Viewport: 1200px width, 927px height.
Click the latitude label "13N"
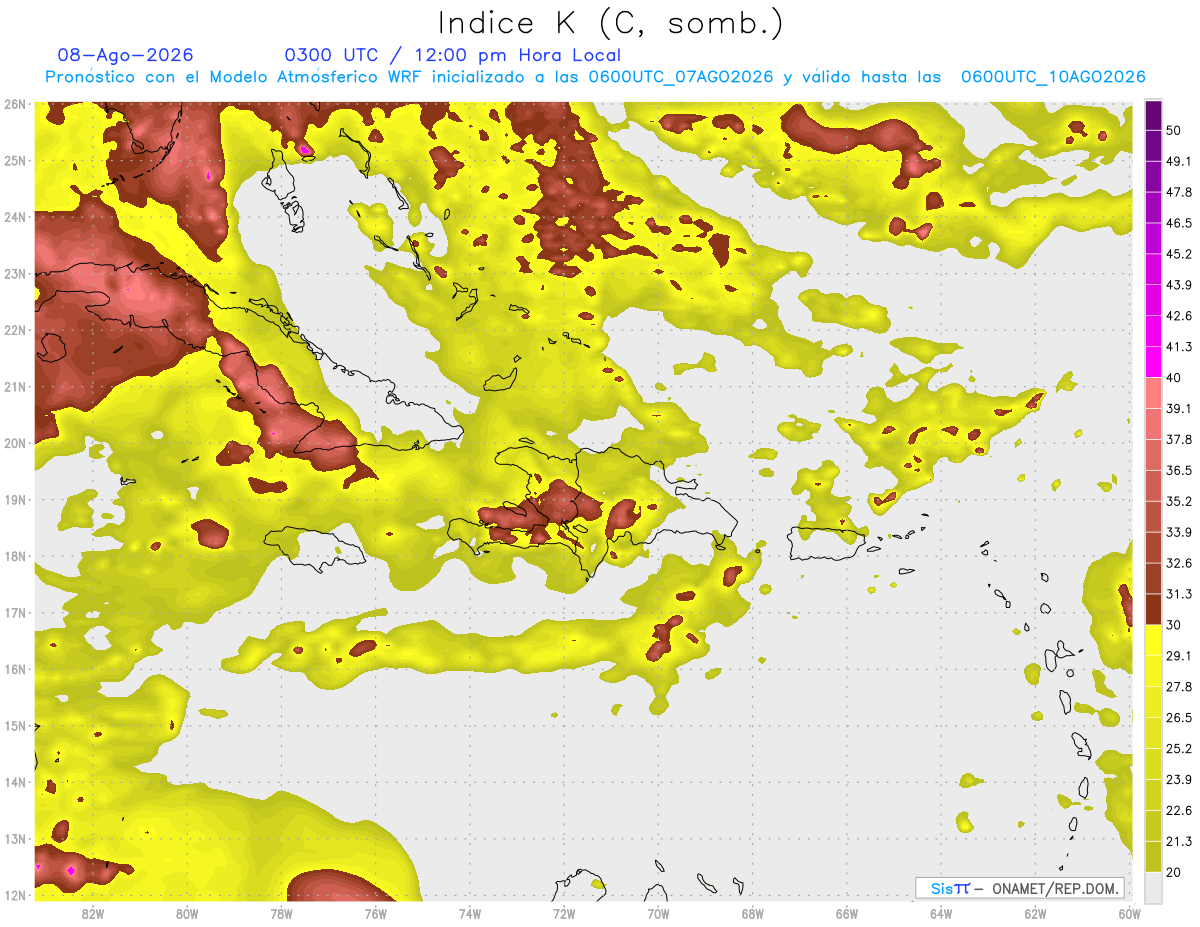click(x=14, y=839)
